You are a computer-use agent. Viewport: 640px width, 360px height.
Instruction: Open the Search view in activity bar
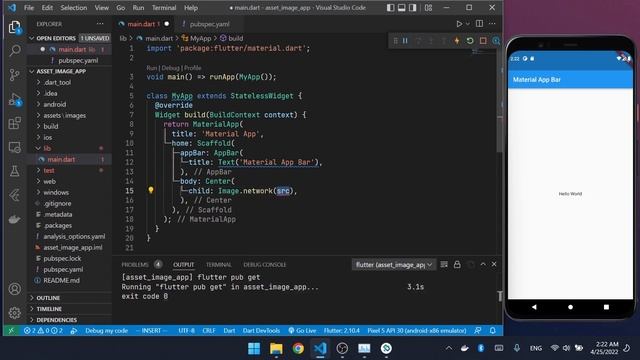click(15, 51)
